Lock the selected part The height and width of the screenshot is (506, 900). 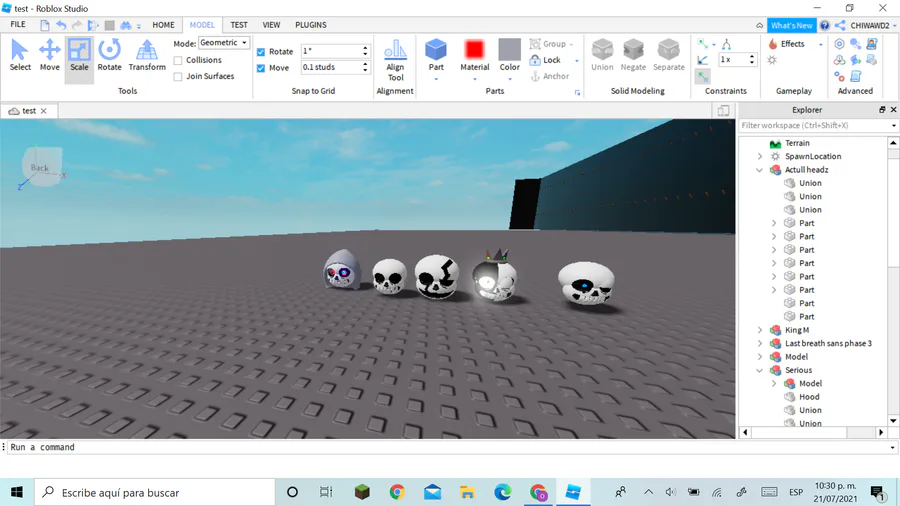click(x=545, y=60)
